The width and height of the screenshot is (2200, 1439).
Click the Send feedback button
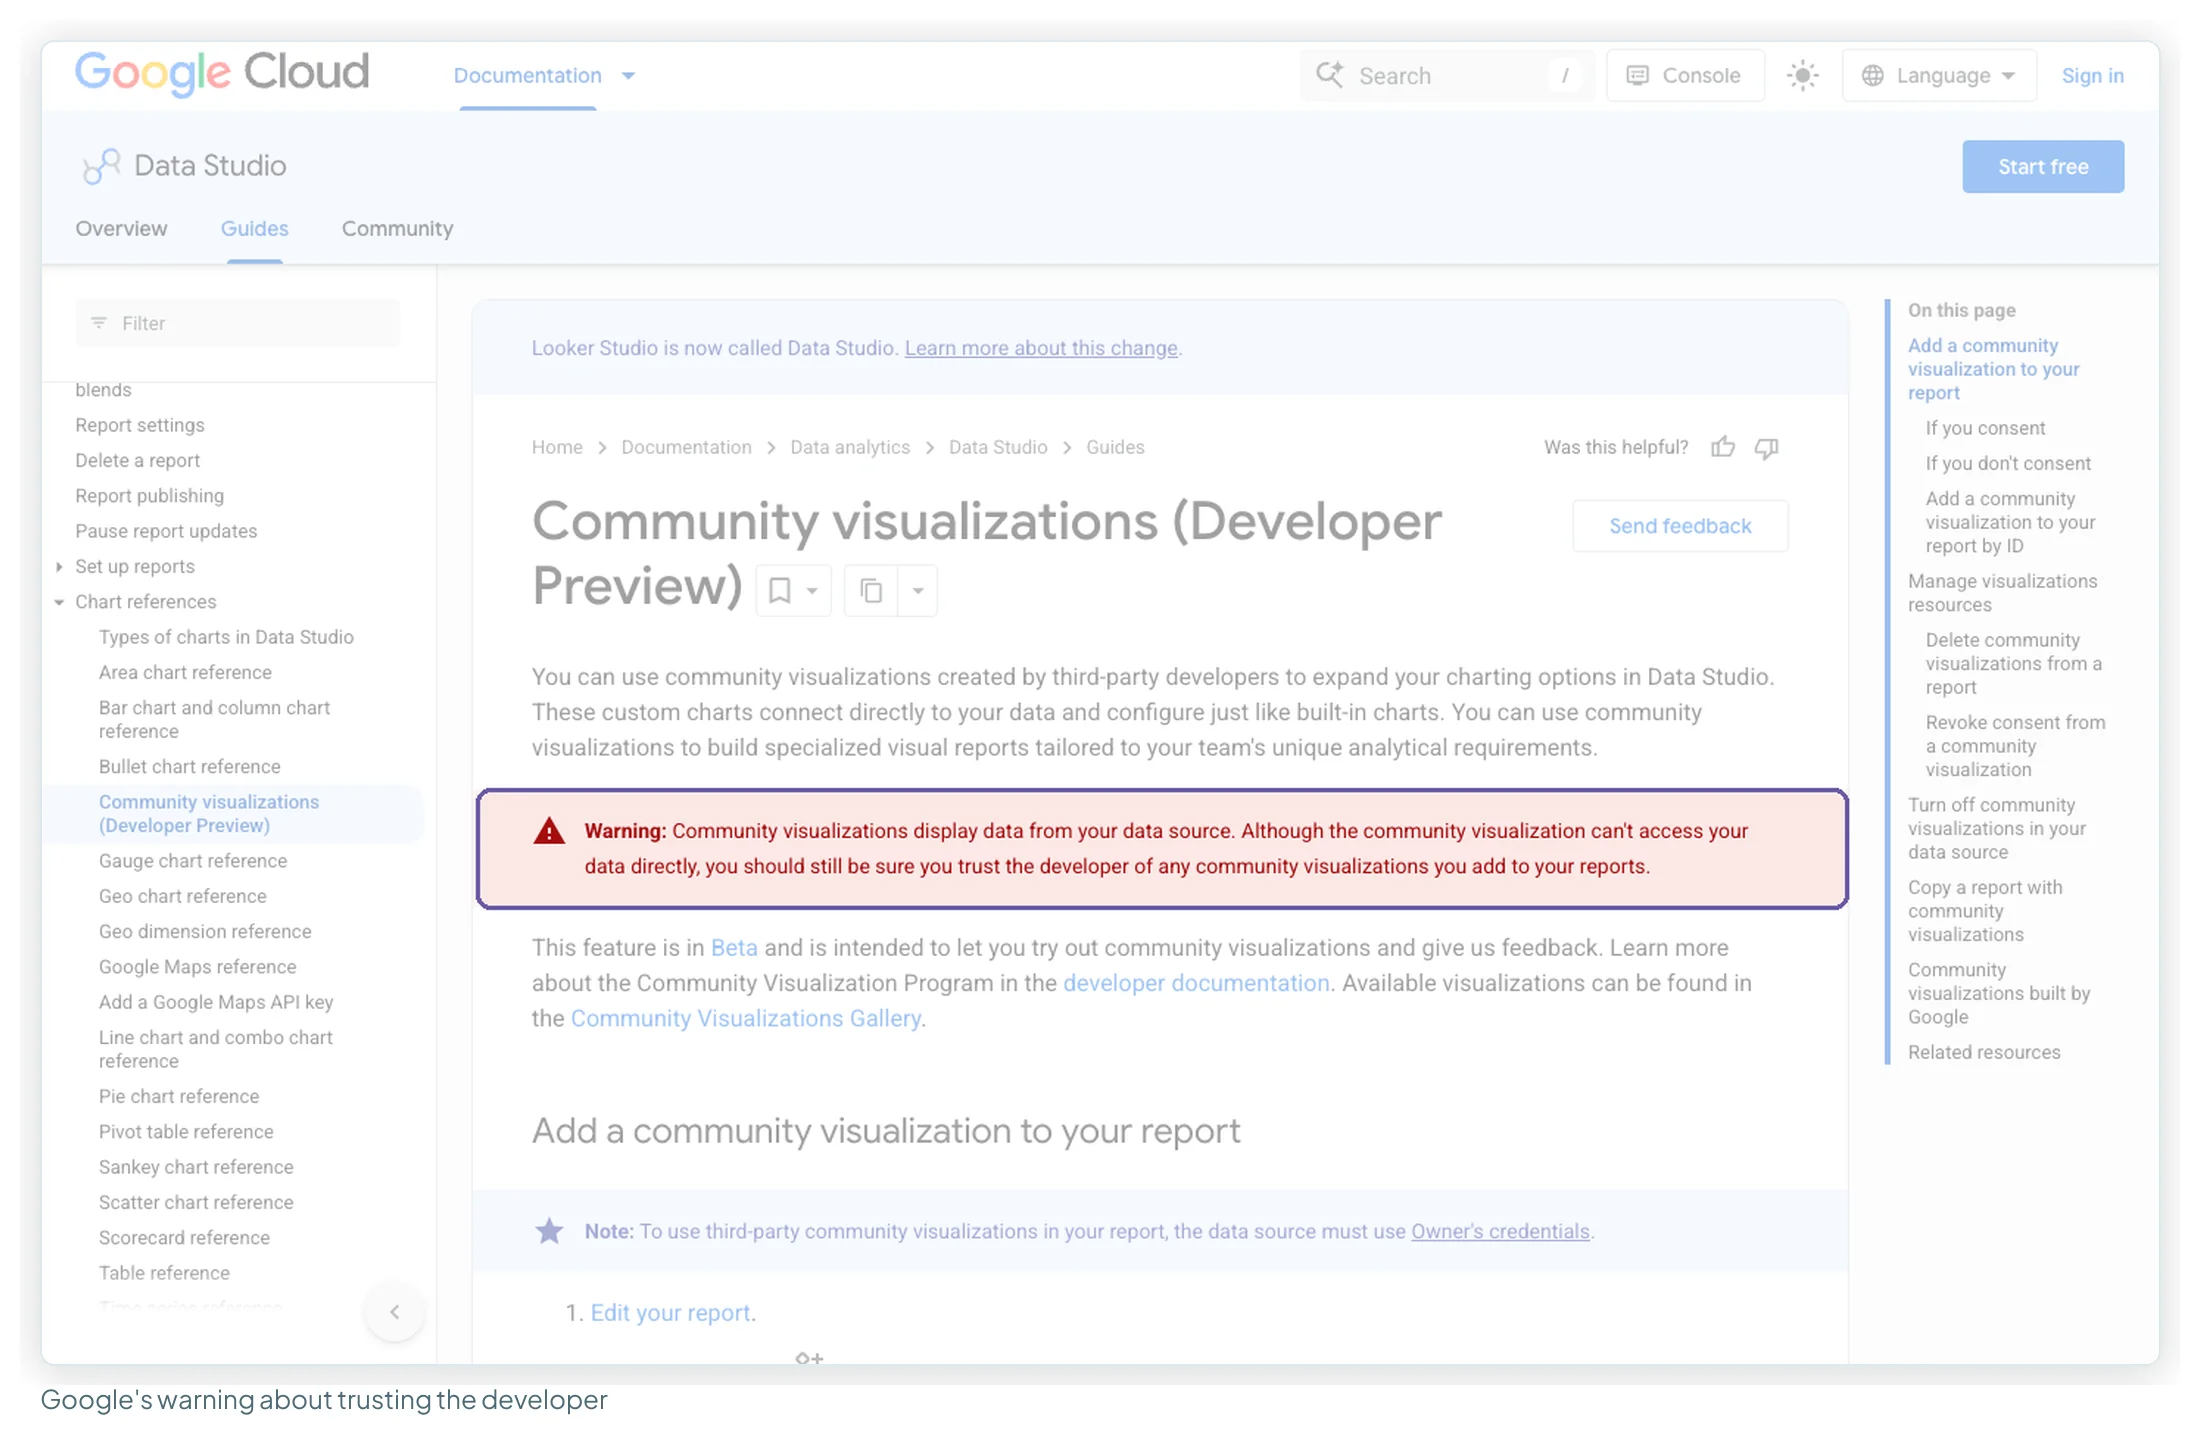[1680, 526]
